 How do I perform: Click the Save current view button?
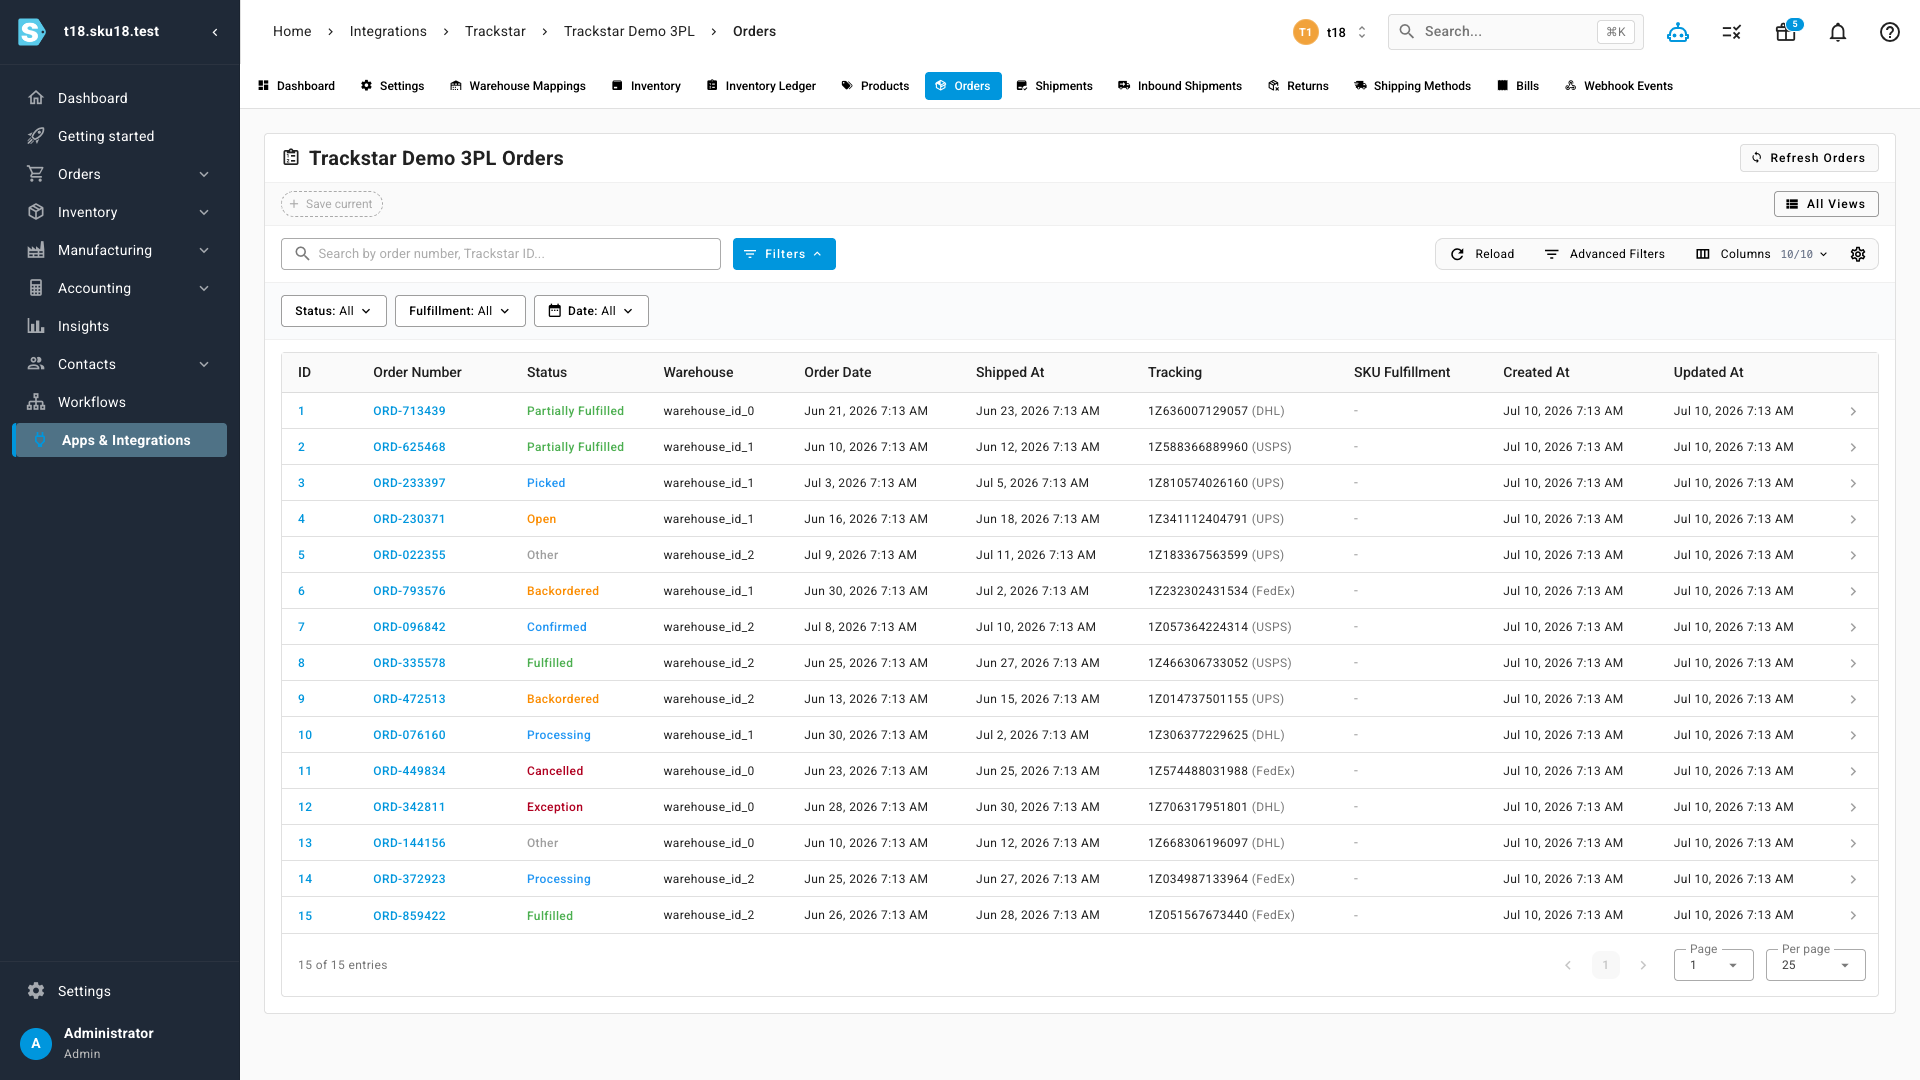[x=332, y=204]
